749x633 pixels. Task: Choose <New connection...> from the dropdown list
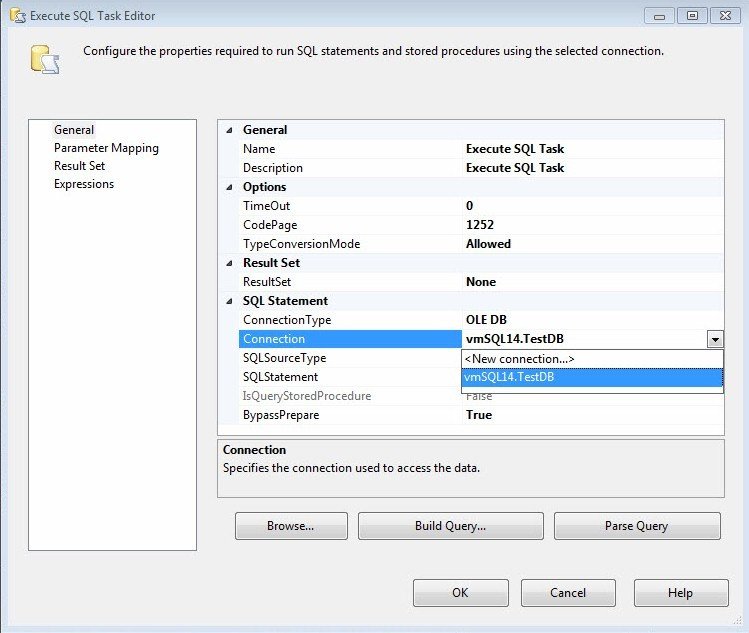tap(592, 359)
